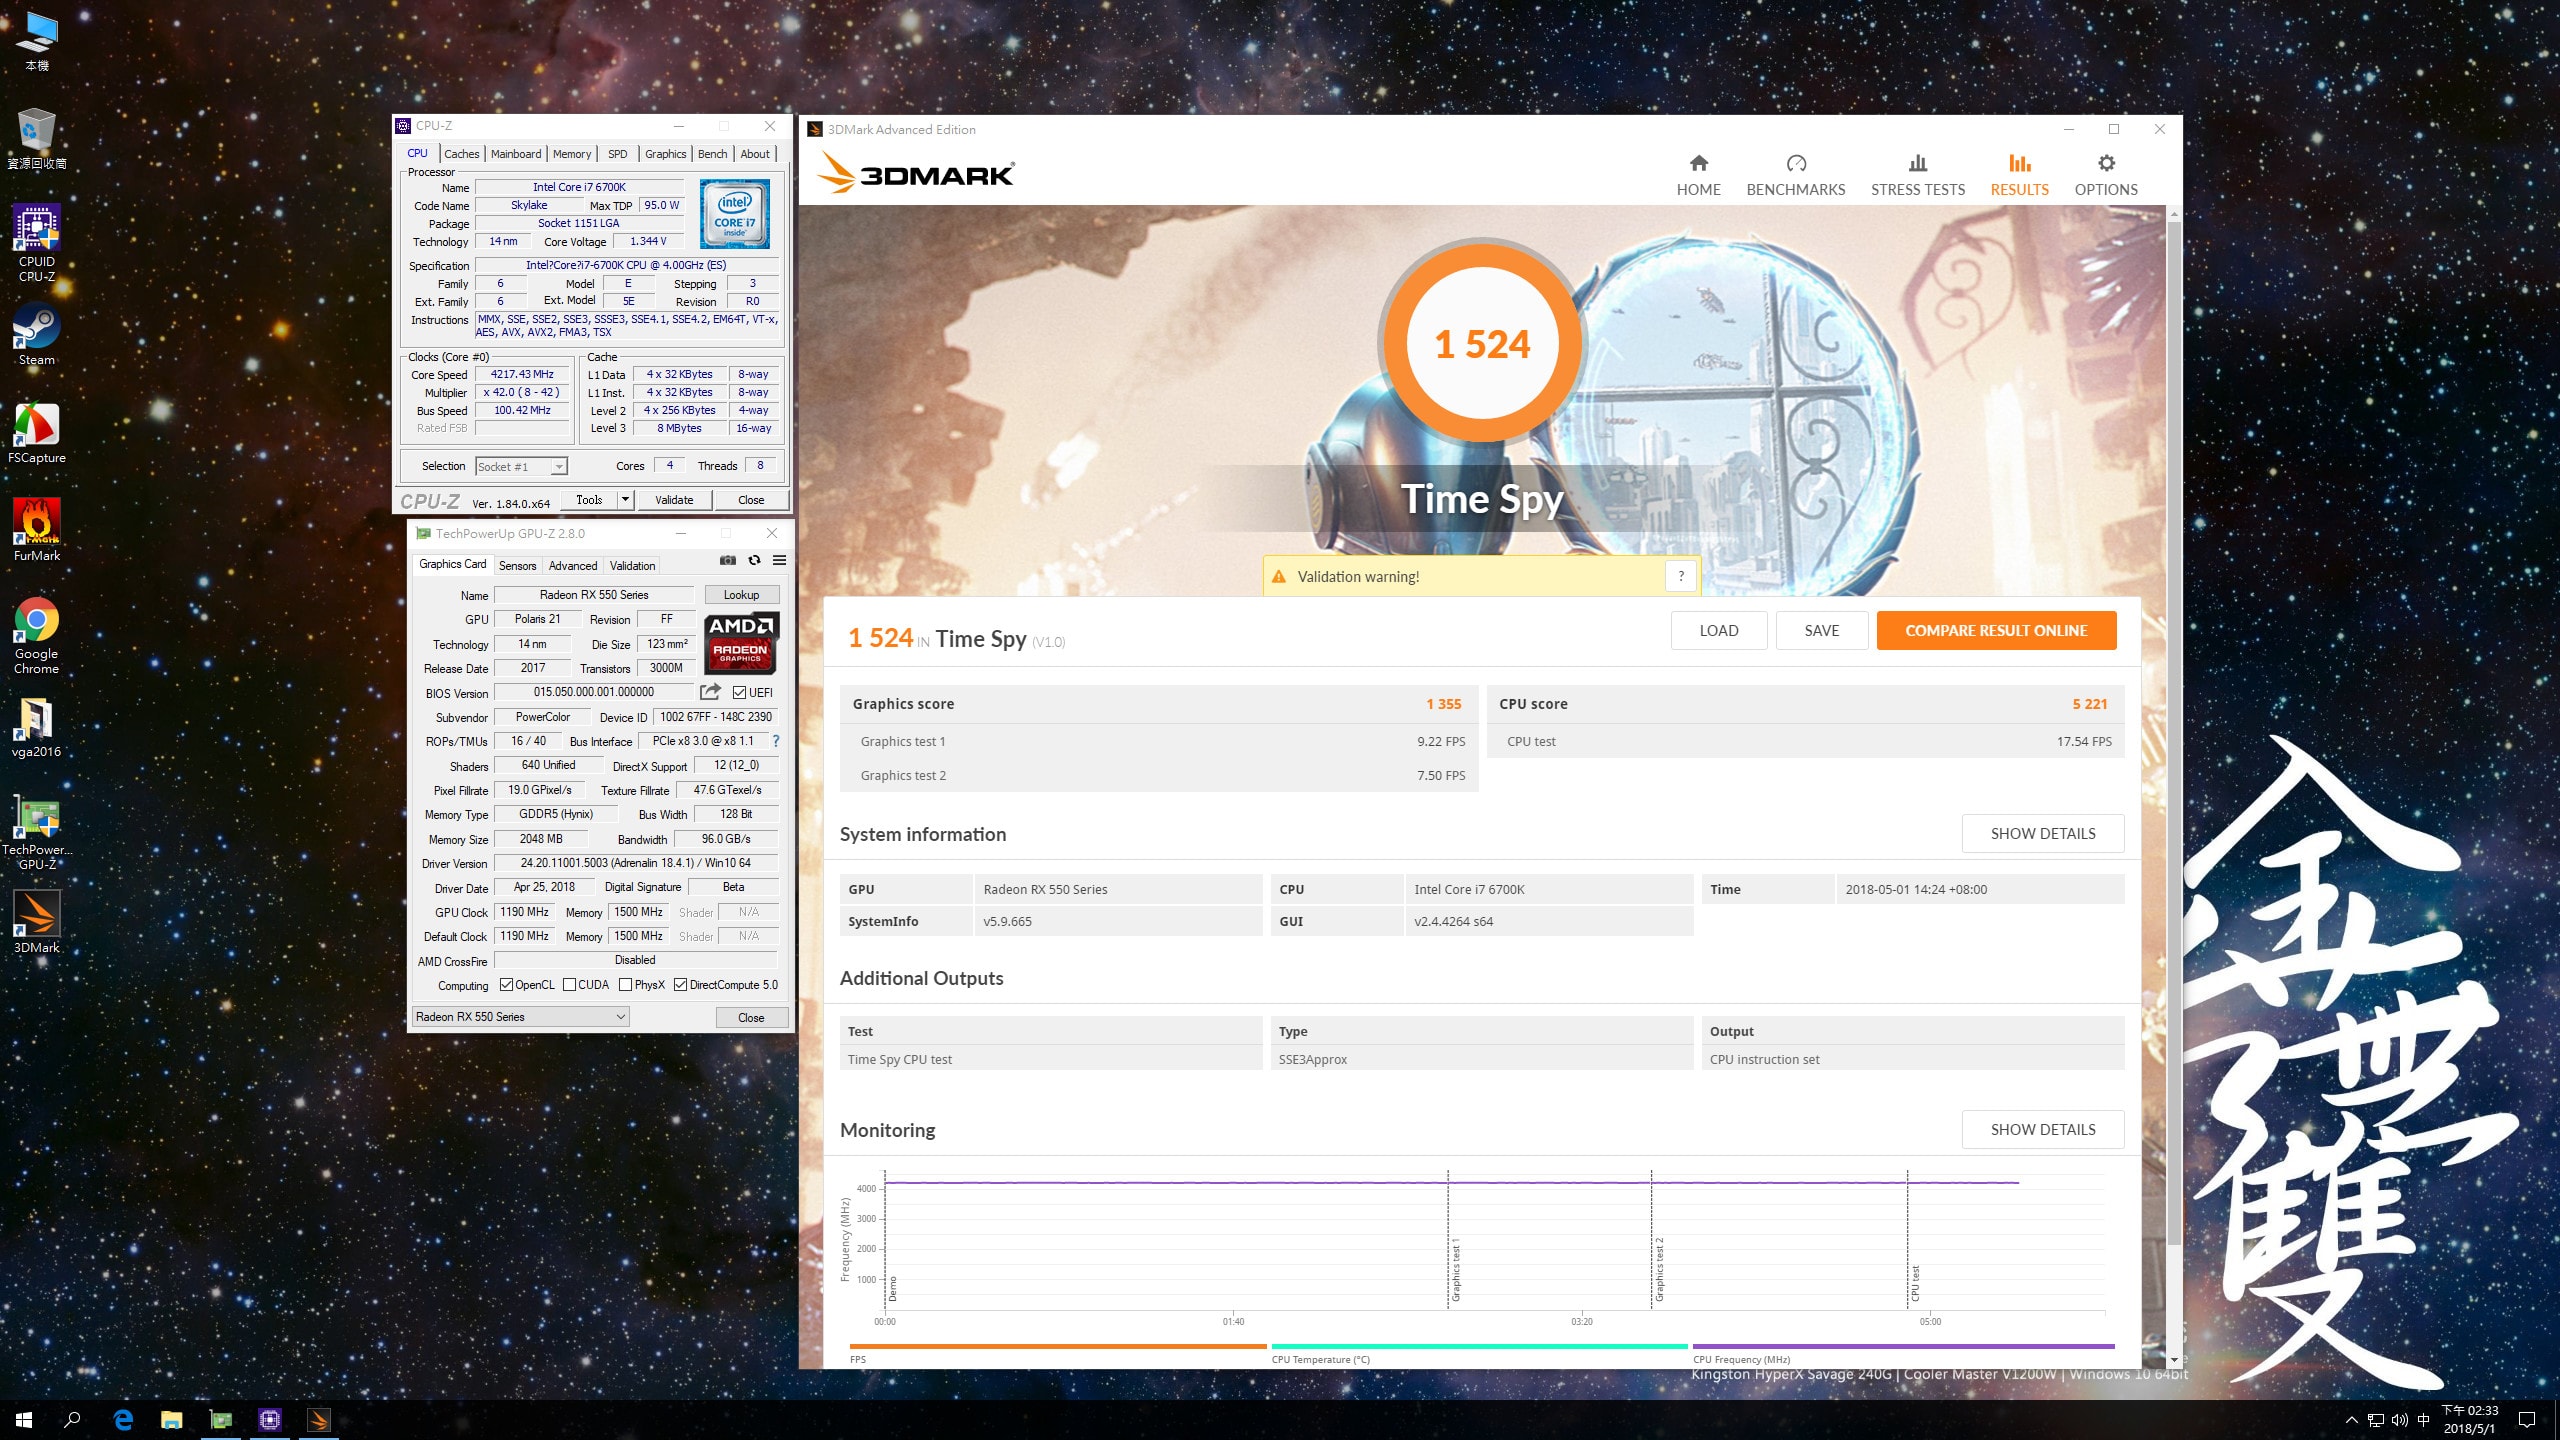Click the teal CPU Temperature legend bar

click(1479, 1346)
